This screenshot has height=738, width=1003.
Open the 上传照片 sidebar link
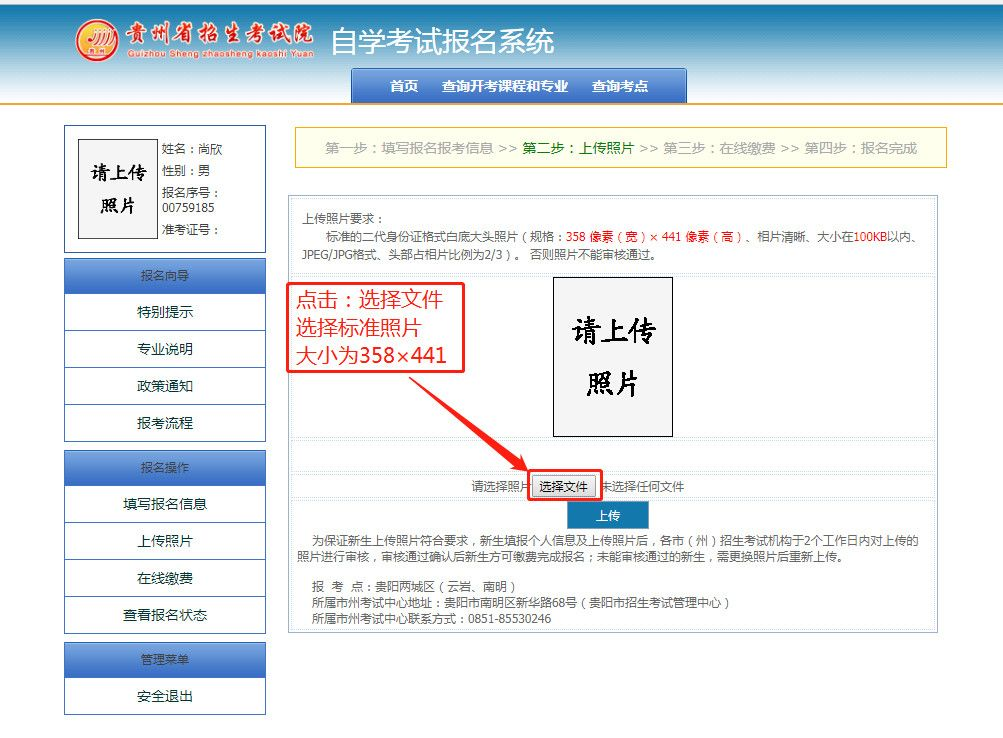[x=164, y=541]
